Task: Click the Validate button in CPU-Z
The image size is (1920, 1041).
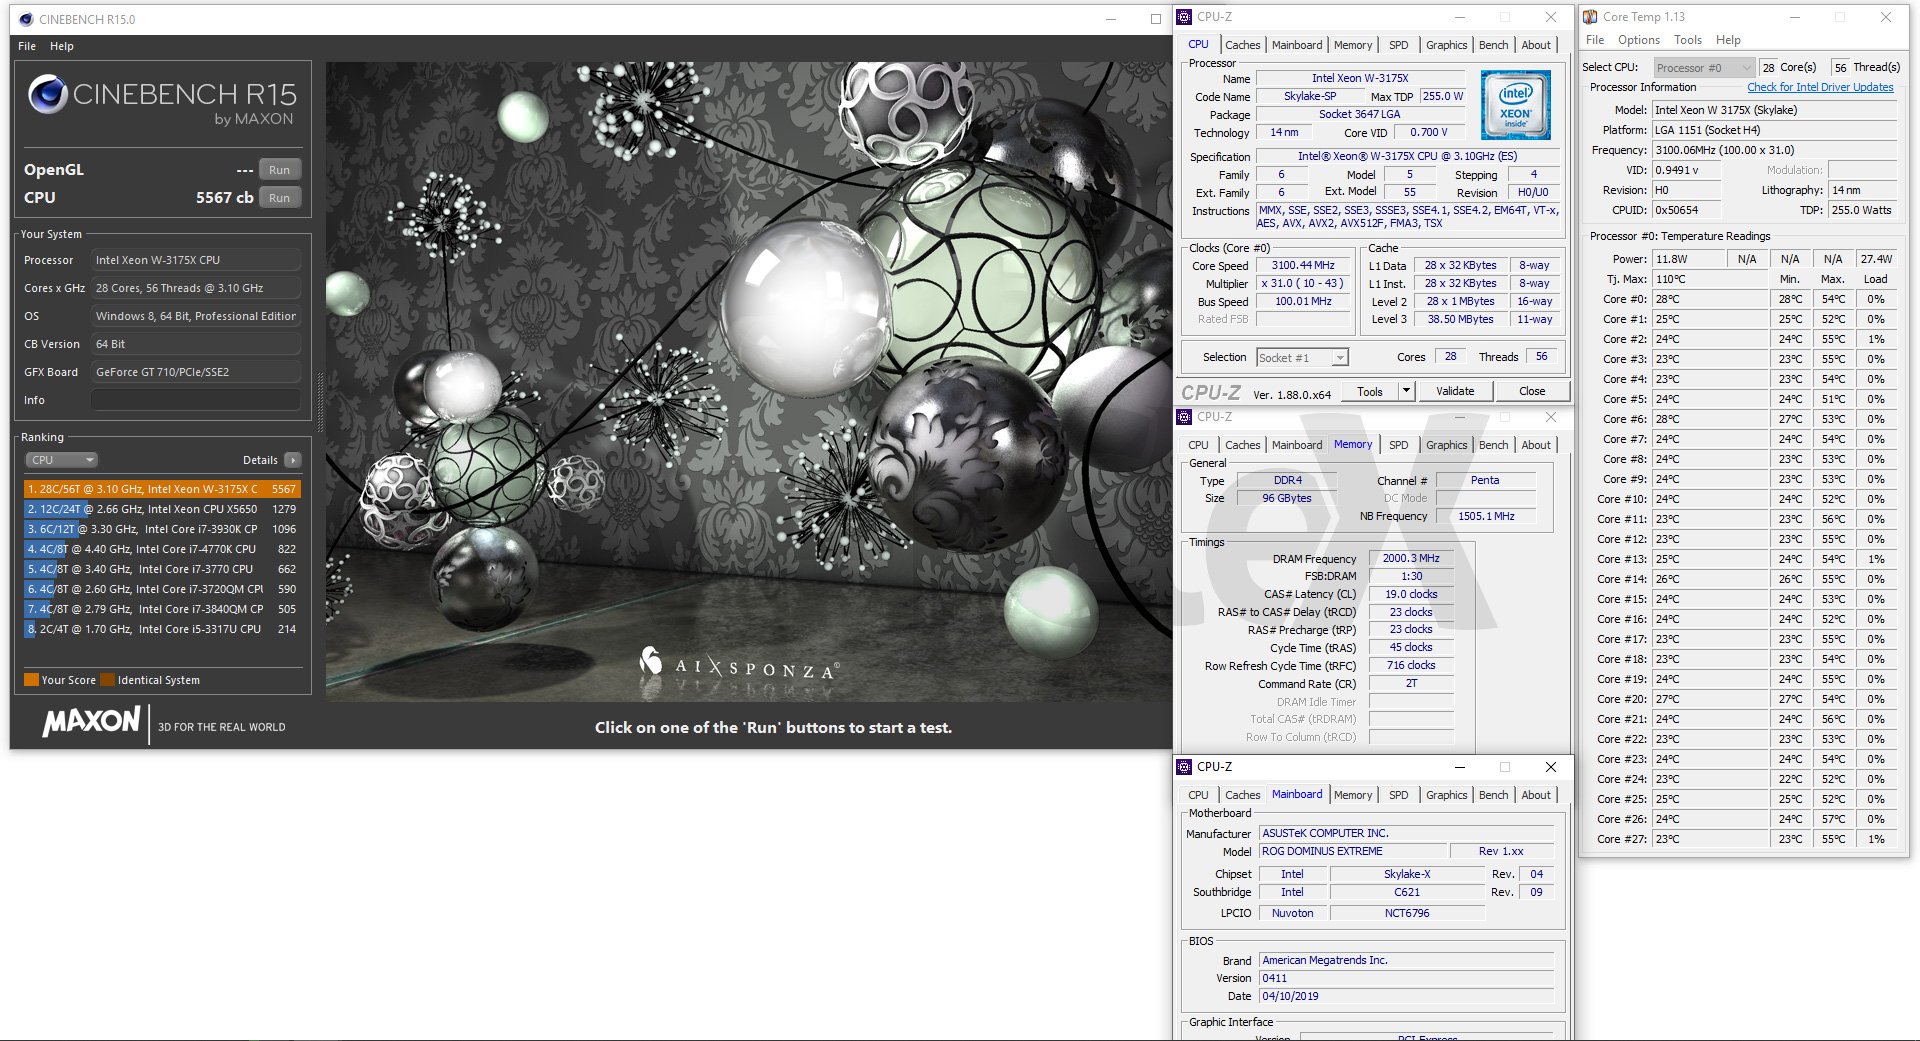Action: coord(1455,391)
